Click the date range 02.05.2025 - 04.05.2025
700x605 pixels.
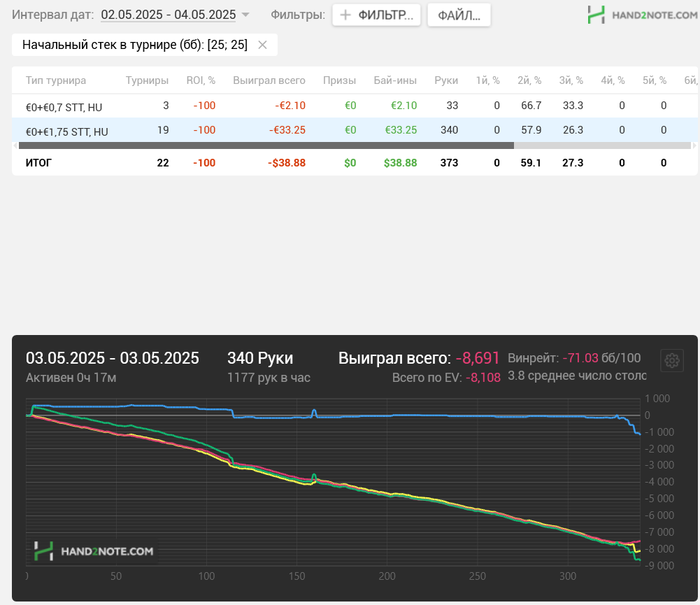click(168, 15)
